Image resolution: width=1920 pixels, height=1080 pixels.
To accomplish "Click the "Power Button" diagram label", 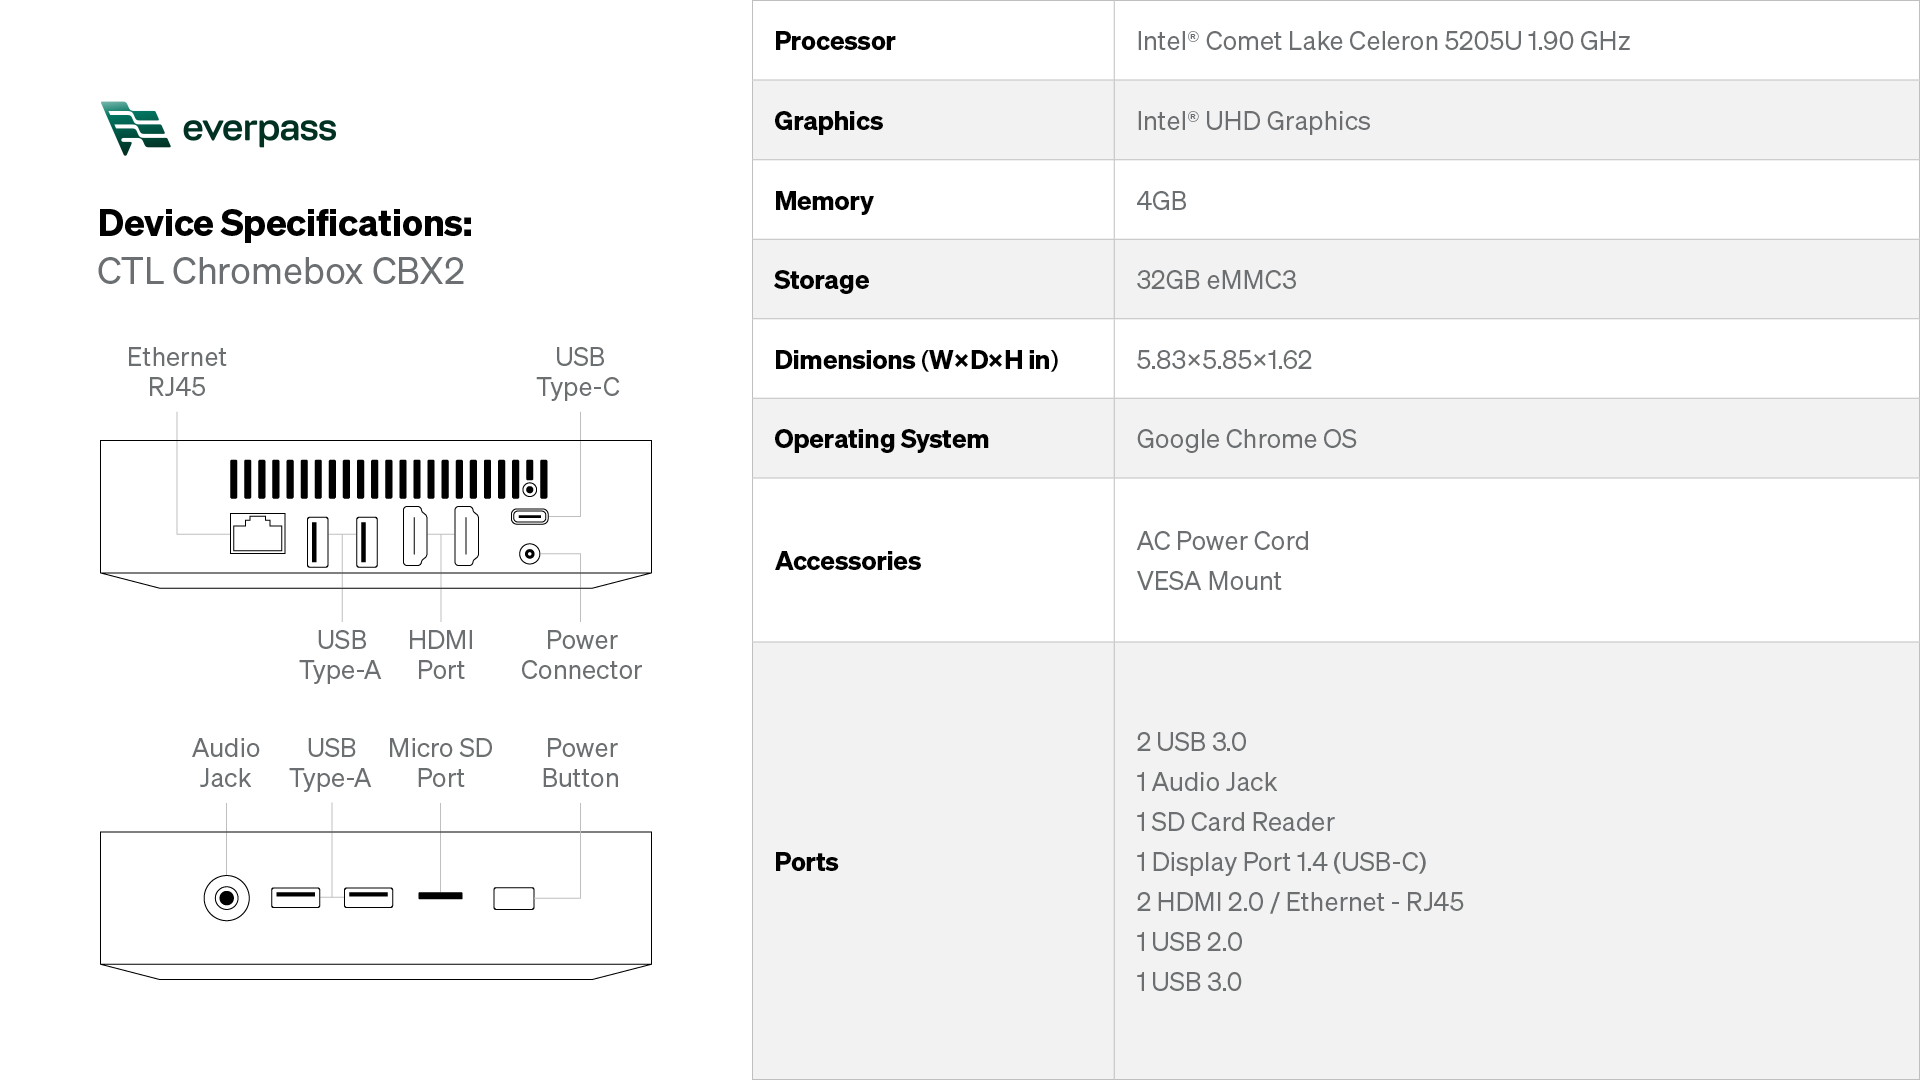I will pyautogui.click(x=581, y=763).
